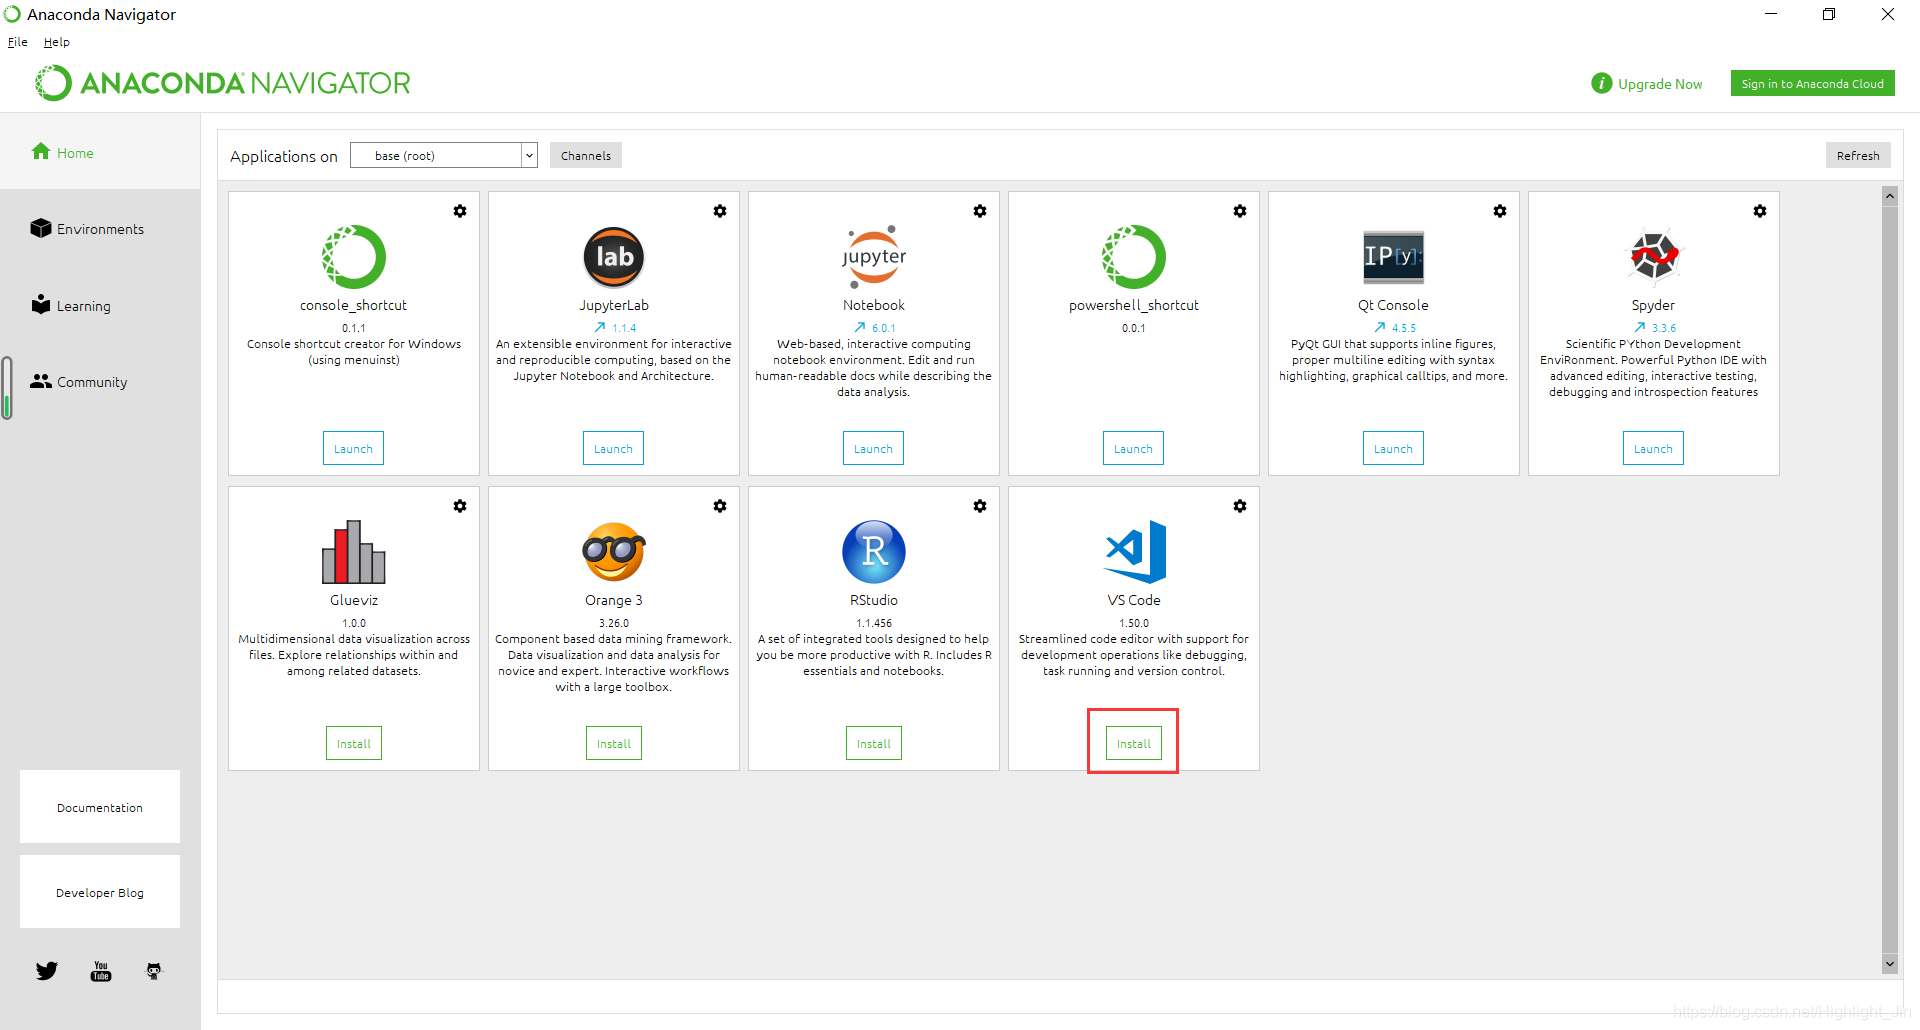
Task: Open the File menu
Action: tap(18, 42)
